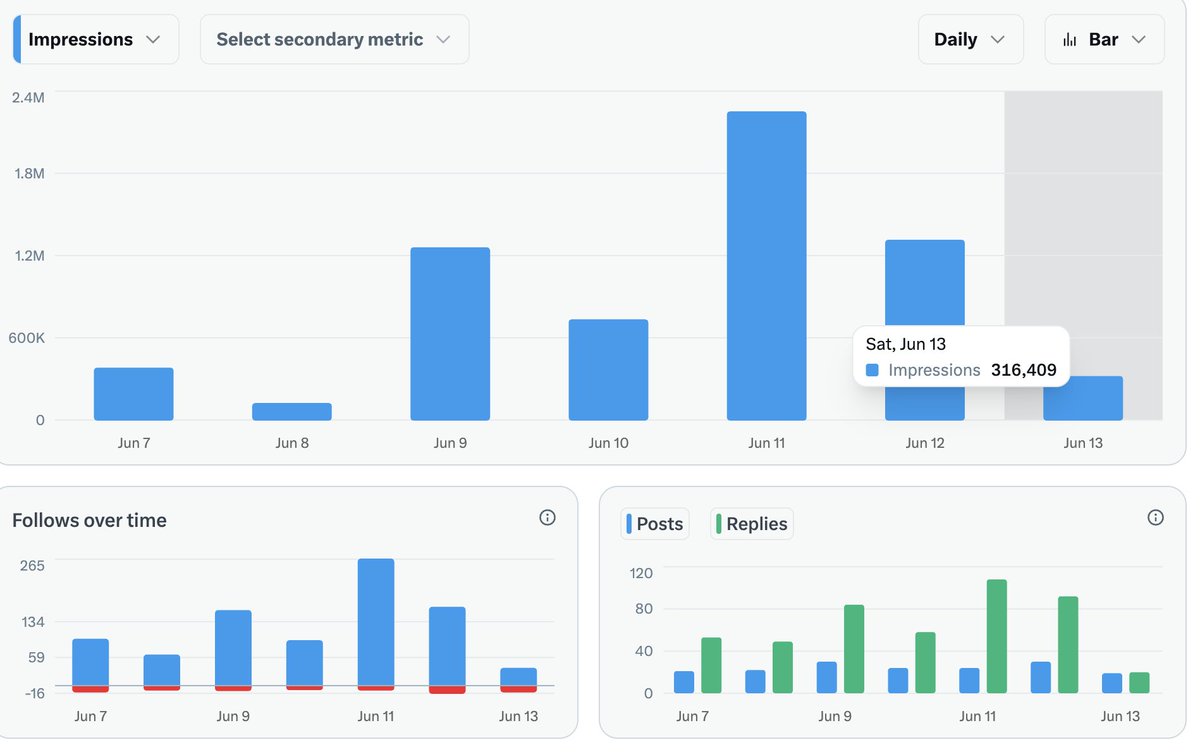Click the Jun 10 x-axis label in impressions chart

[608, 443]
